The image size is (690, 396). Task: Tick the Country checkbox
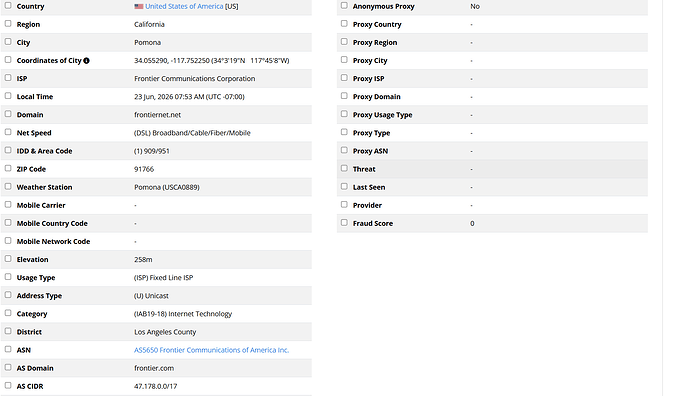tap(8, 6)
